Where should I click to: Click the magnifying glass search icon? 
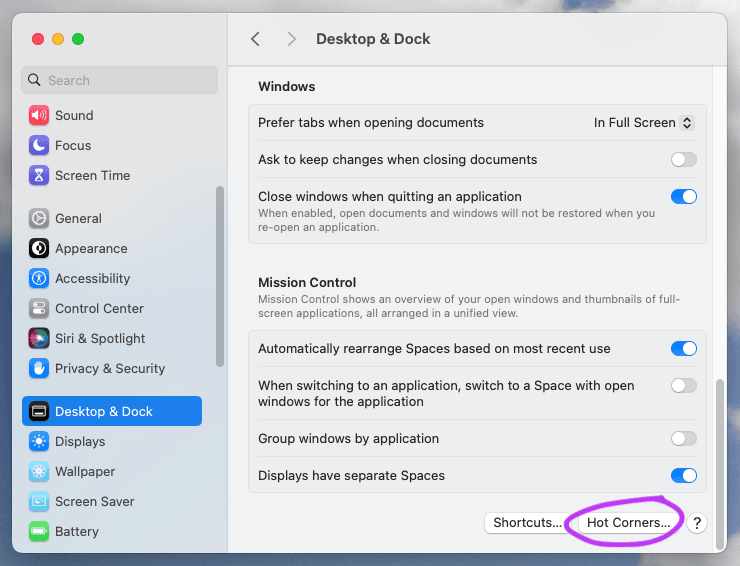(x=34, y=80)
